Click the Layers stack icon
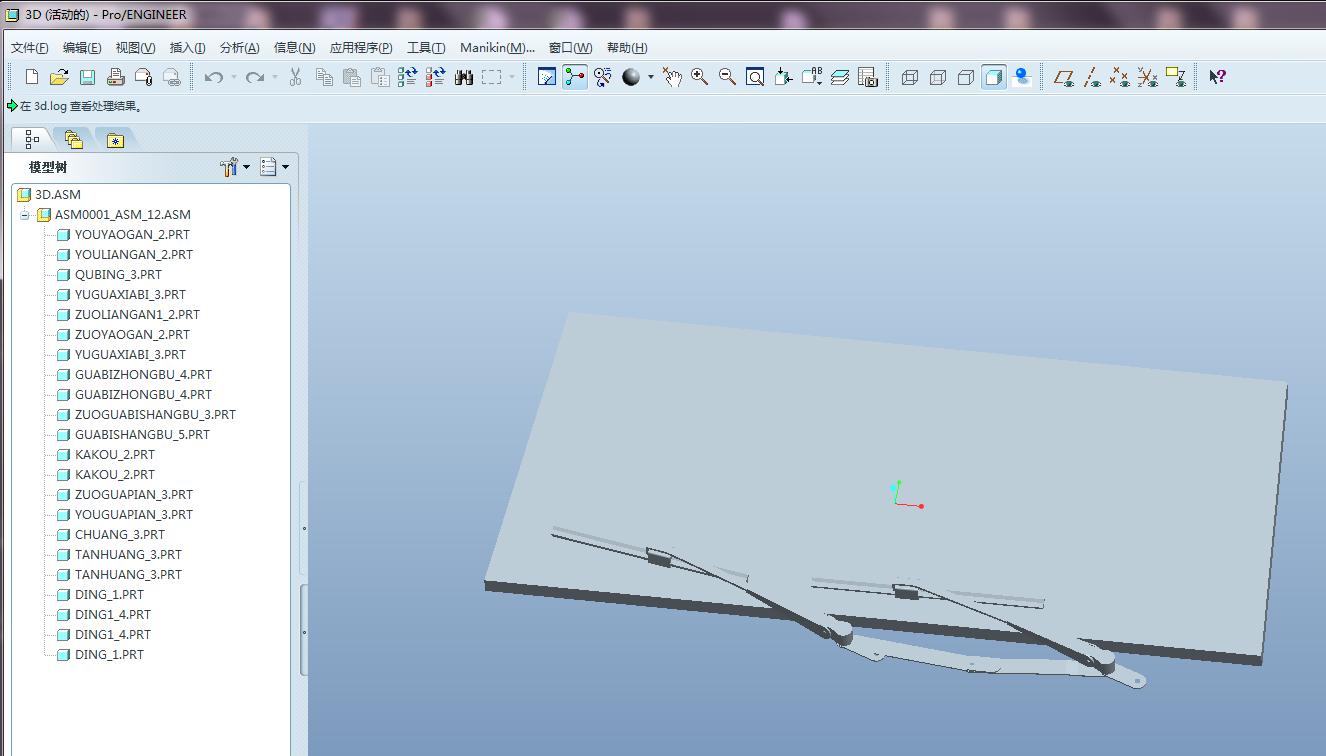 [840, 77]
